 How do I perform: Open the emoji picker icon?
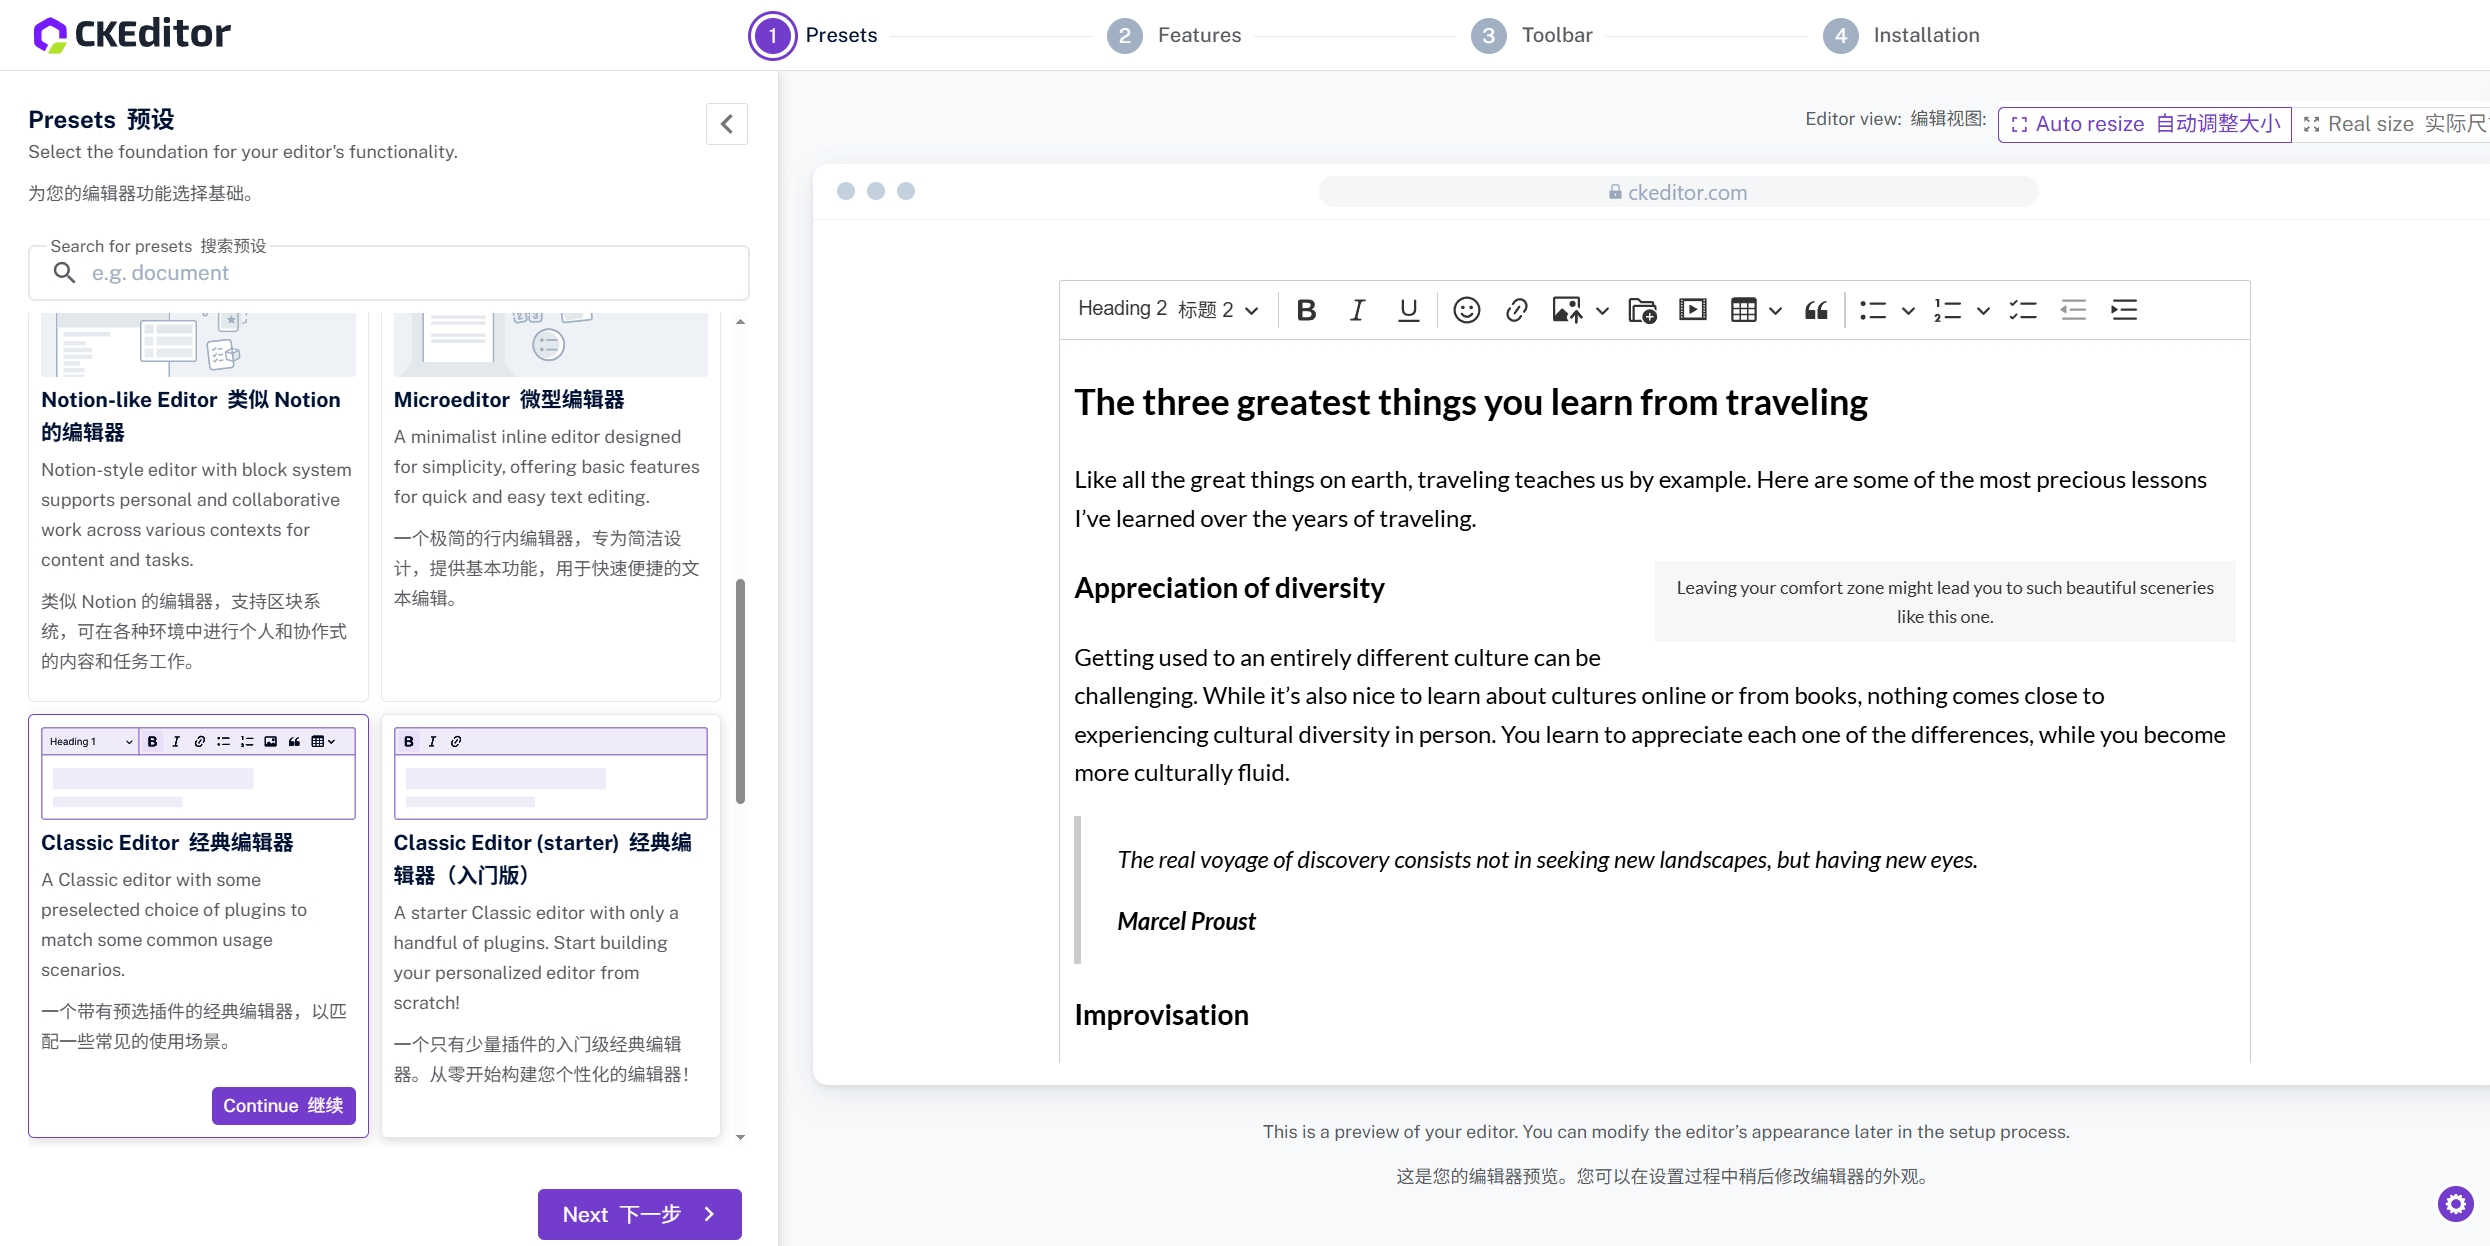(x=1466, y=310)
